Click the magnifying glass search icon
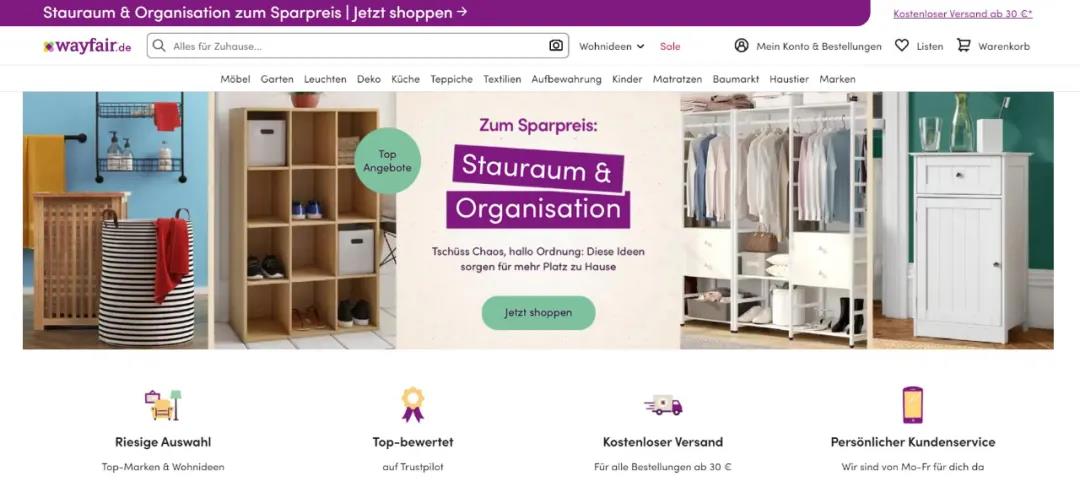Viewport: 1080px width, 498px height. coord(159,46)
